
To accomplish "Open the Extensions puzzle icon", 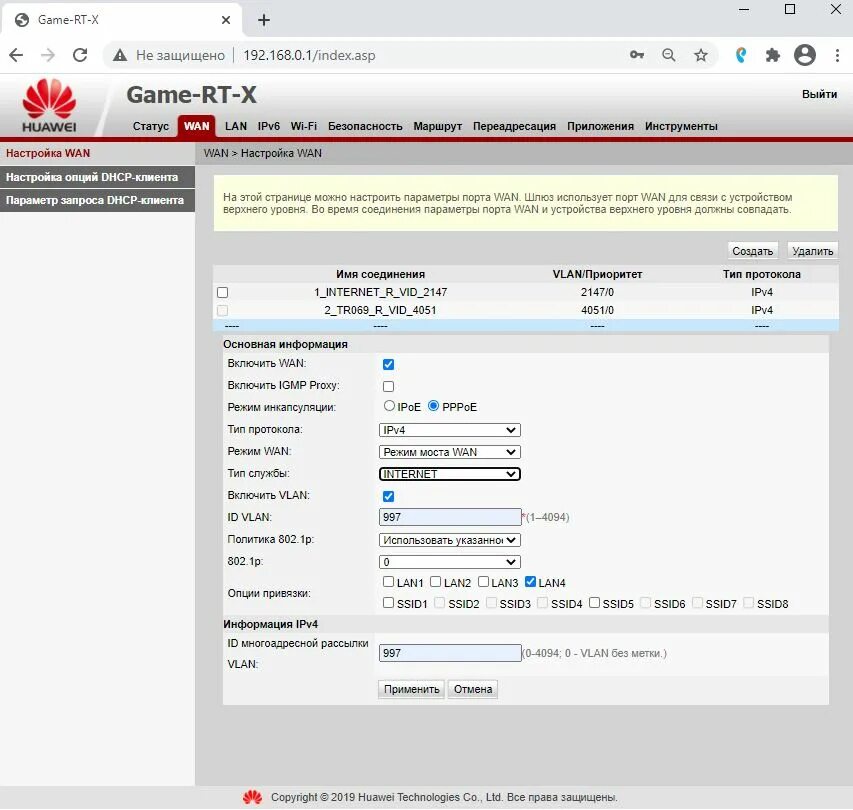I will pyautogui.click(x=772, y=55).
